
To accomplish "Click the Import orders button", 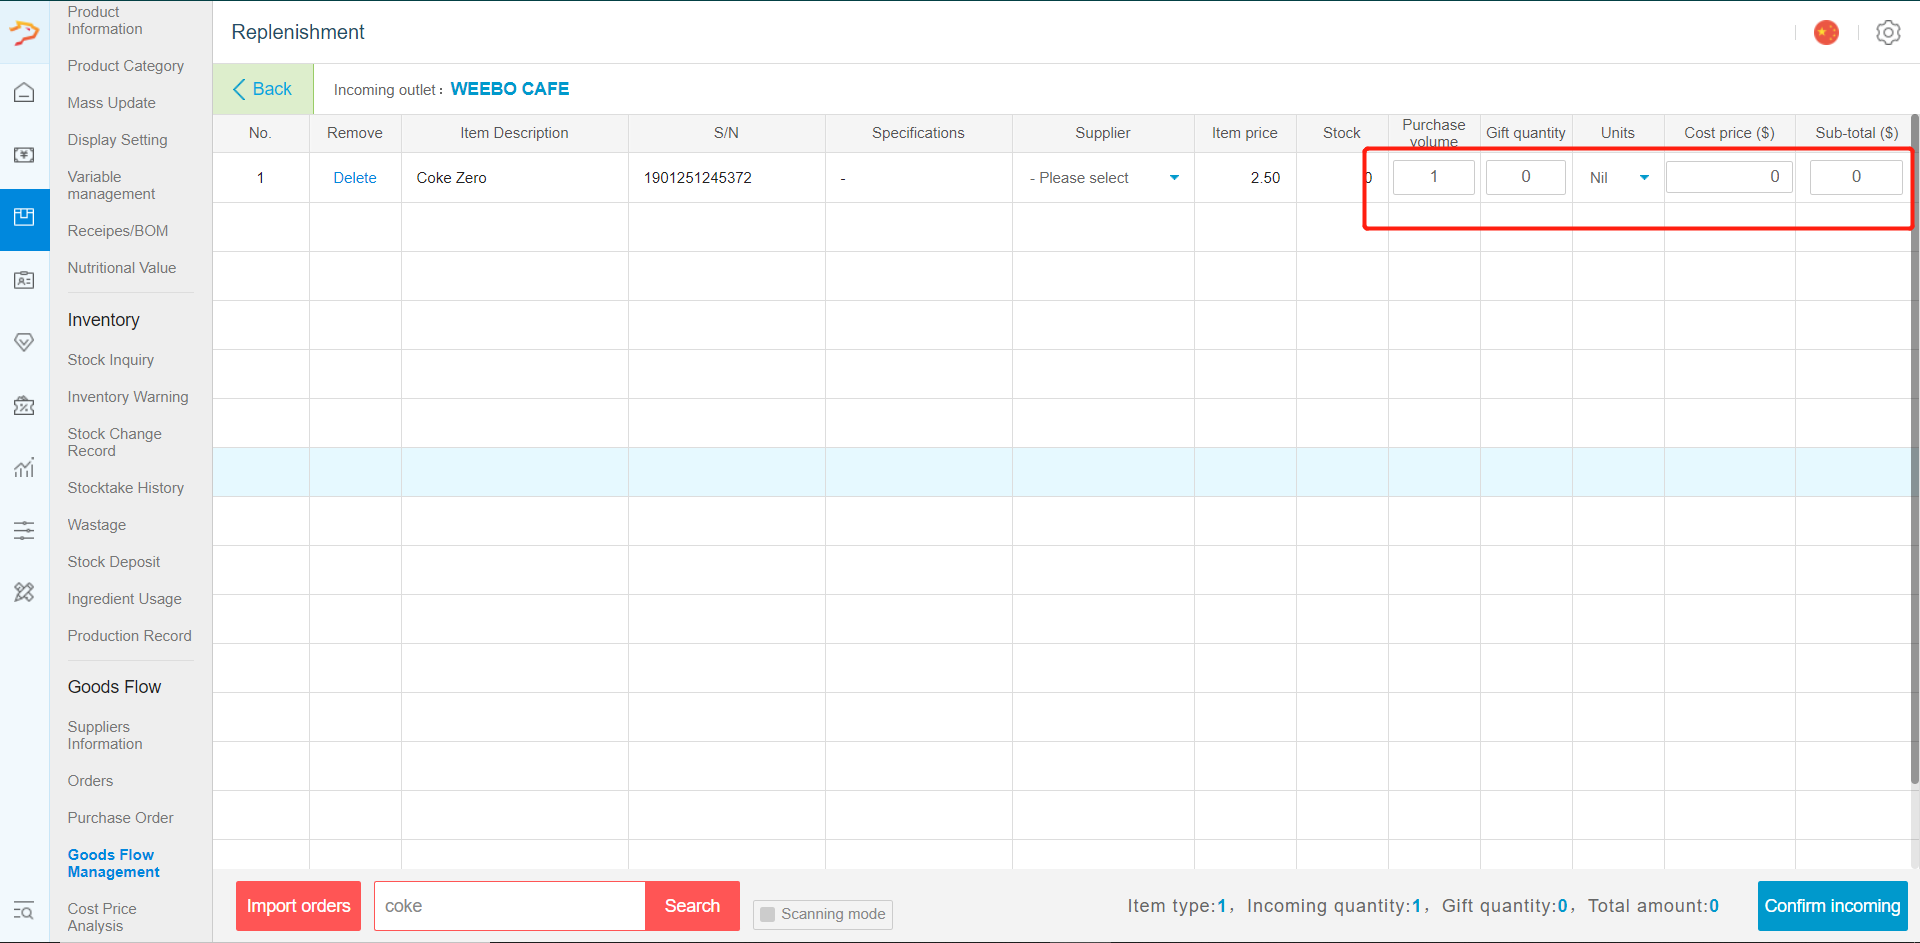I will pos(298,906).
